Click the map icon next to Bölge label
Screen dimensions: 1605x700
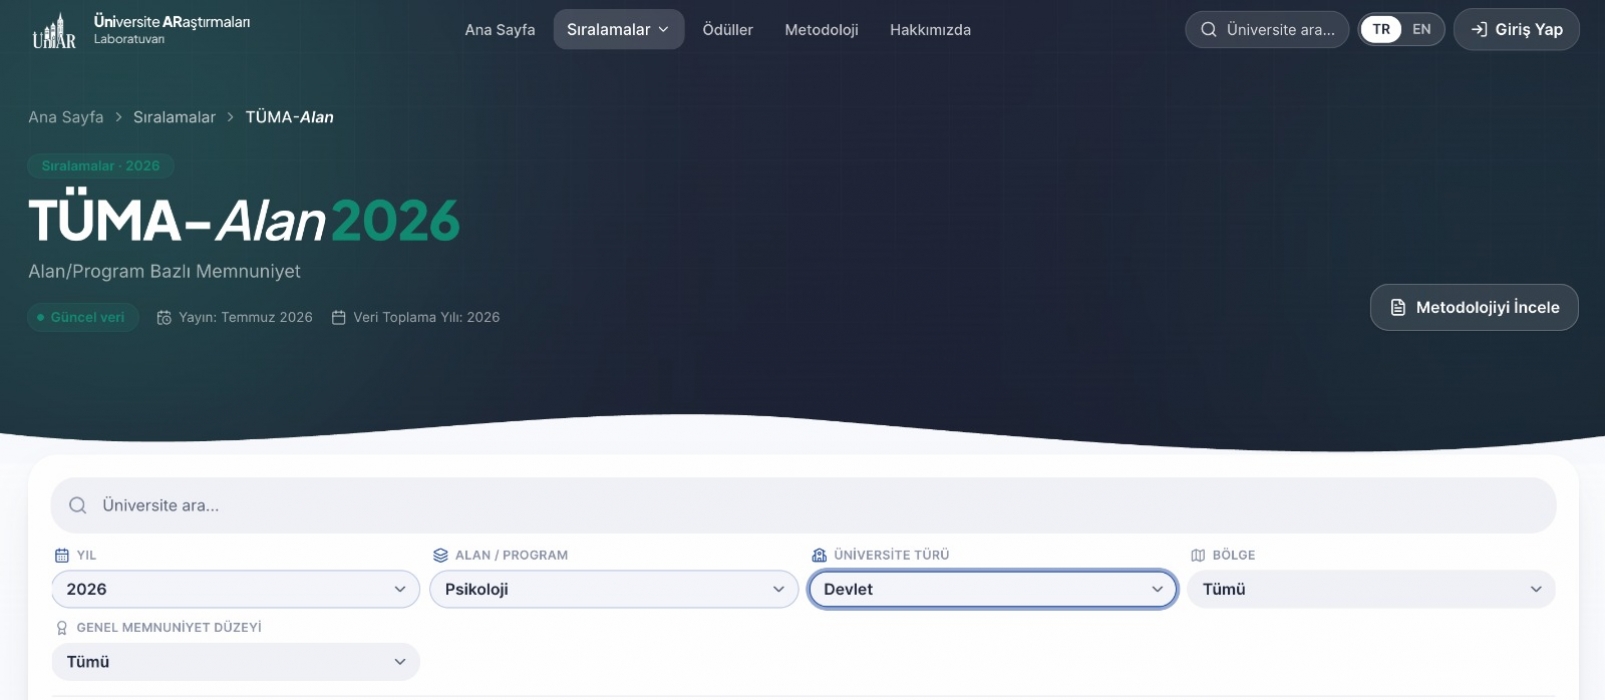coord(1198,555)
